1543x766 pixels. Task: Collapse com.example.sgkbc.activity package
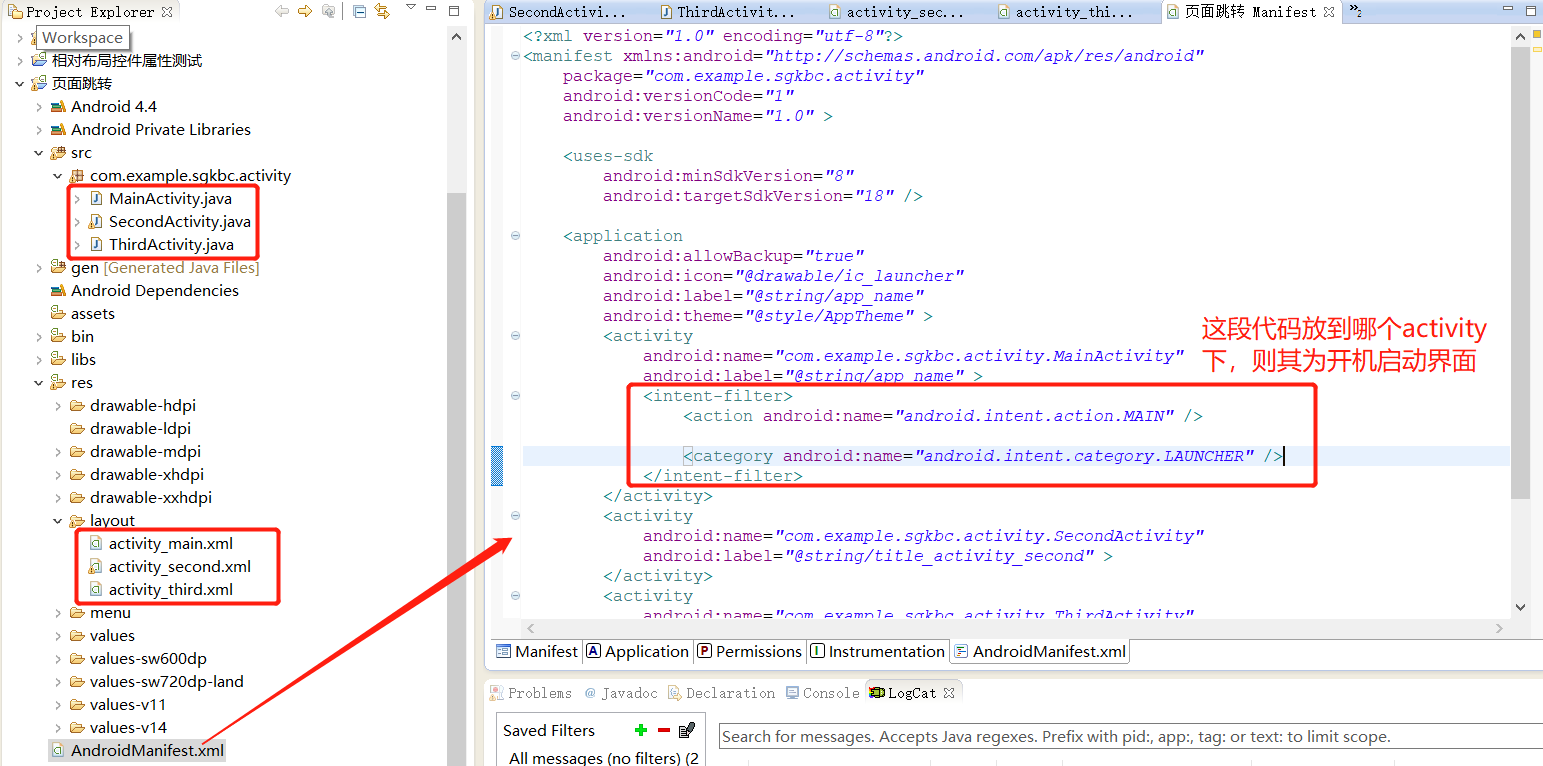[58, 175]
